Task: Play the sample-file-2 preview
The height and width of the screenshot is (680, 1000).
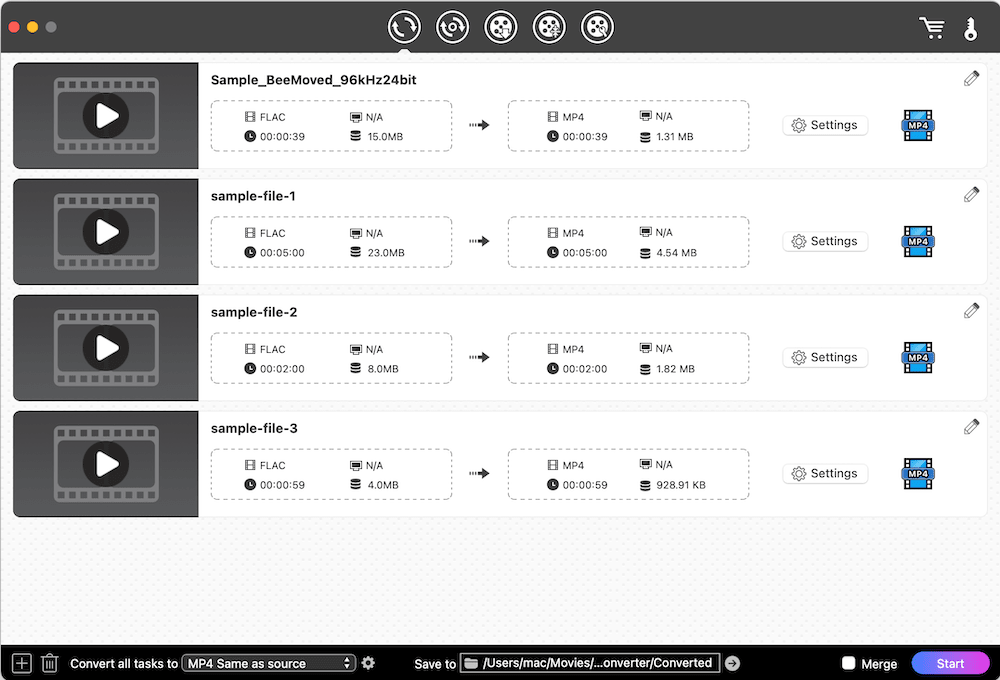Action: [106, 348]
